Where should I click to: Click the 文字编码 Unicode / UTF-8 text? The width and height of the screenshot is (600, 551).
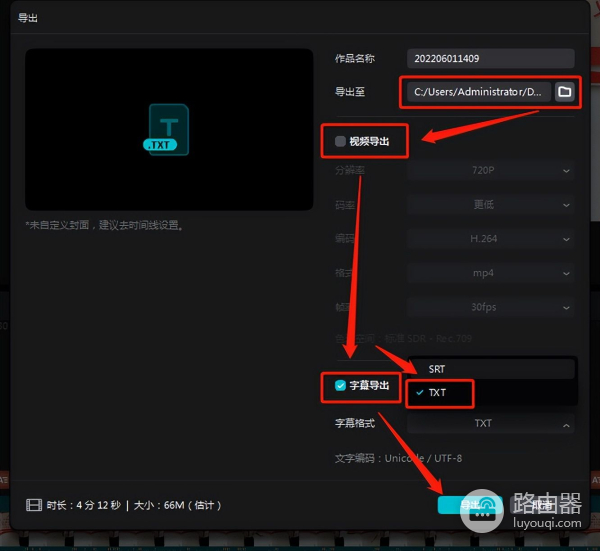coord(398,458)
